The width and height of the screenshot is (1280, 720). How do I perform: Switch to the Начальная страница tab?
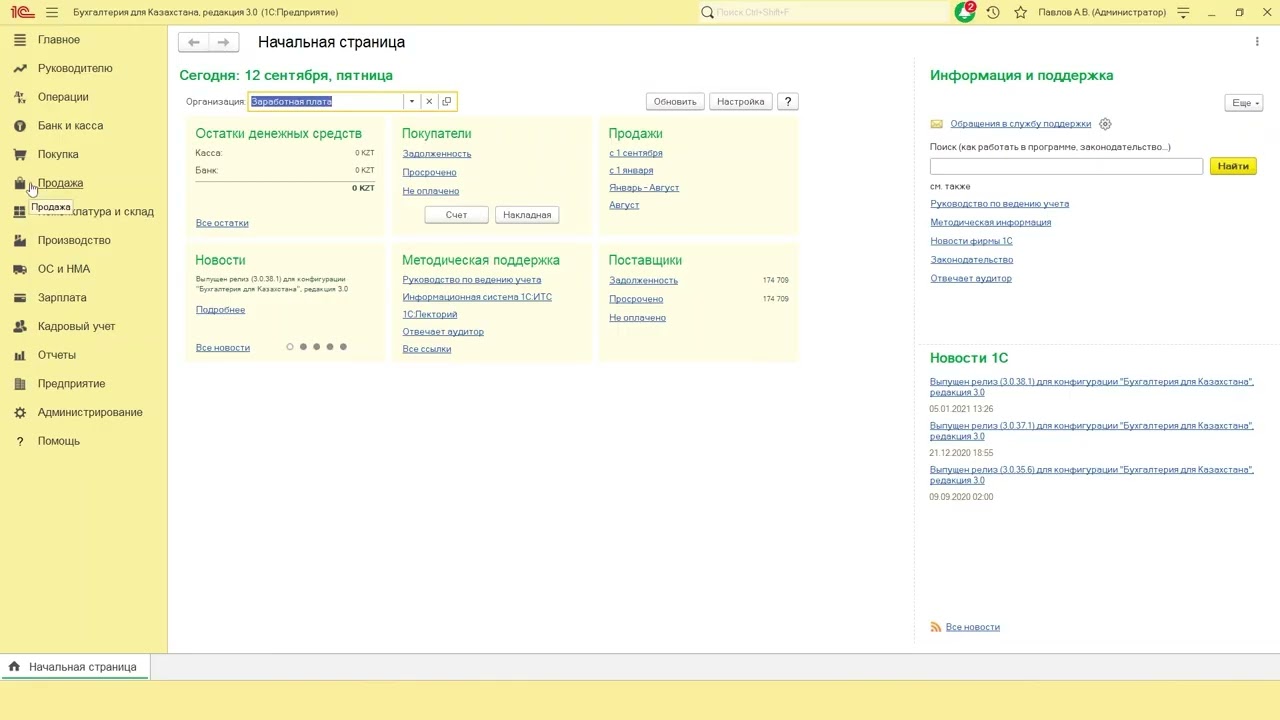coord(74,667)
